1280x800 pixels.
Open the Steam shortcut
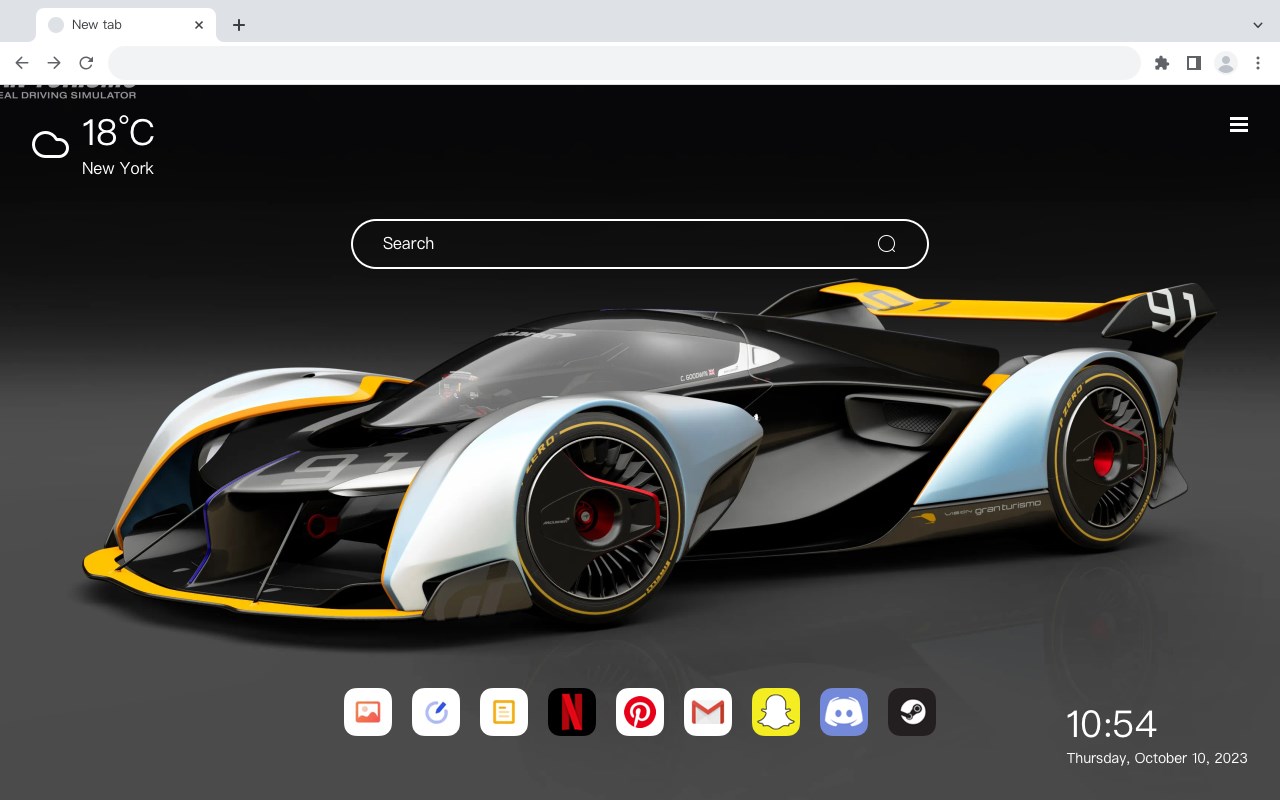point(912,712)
